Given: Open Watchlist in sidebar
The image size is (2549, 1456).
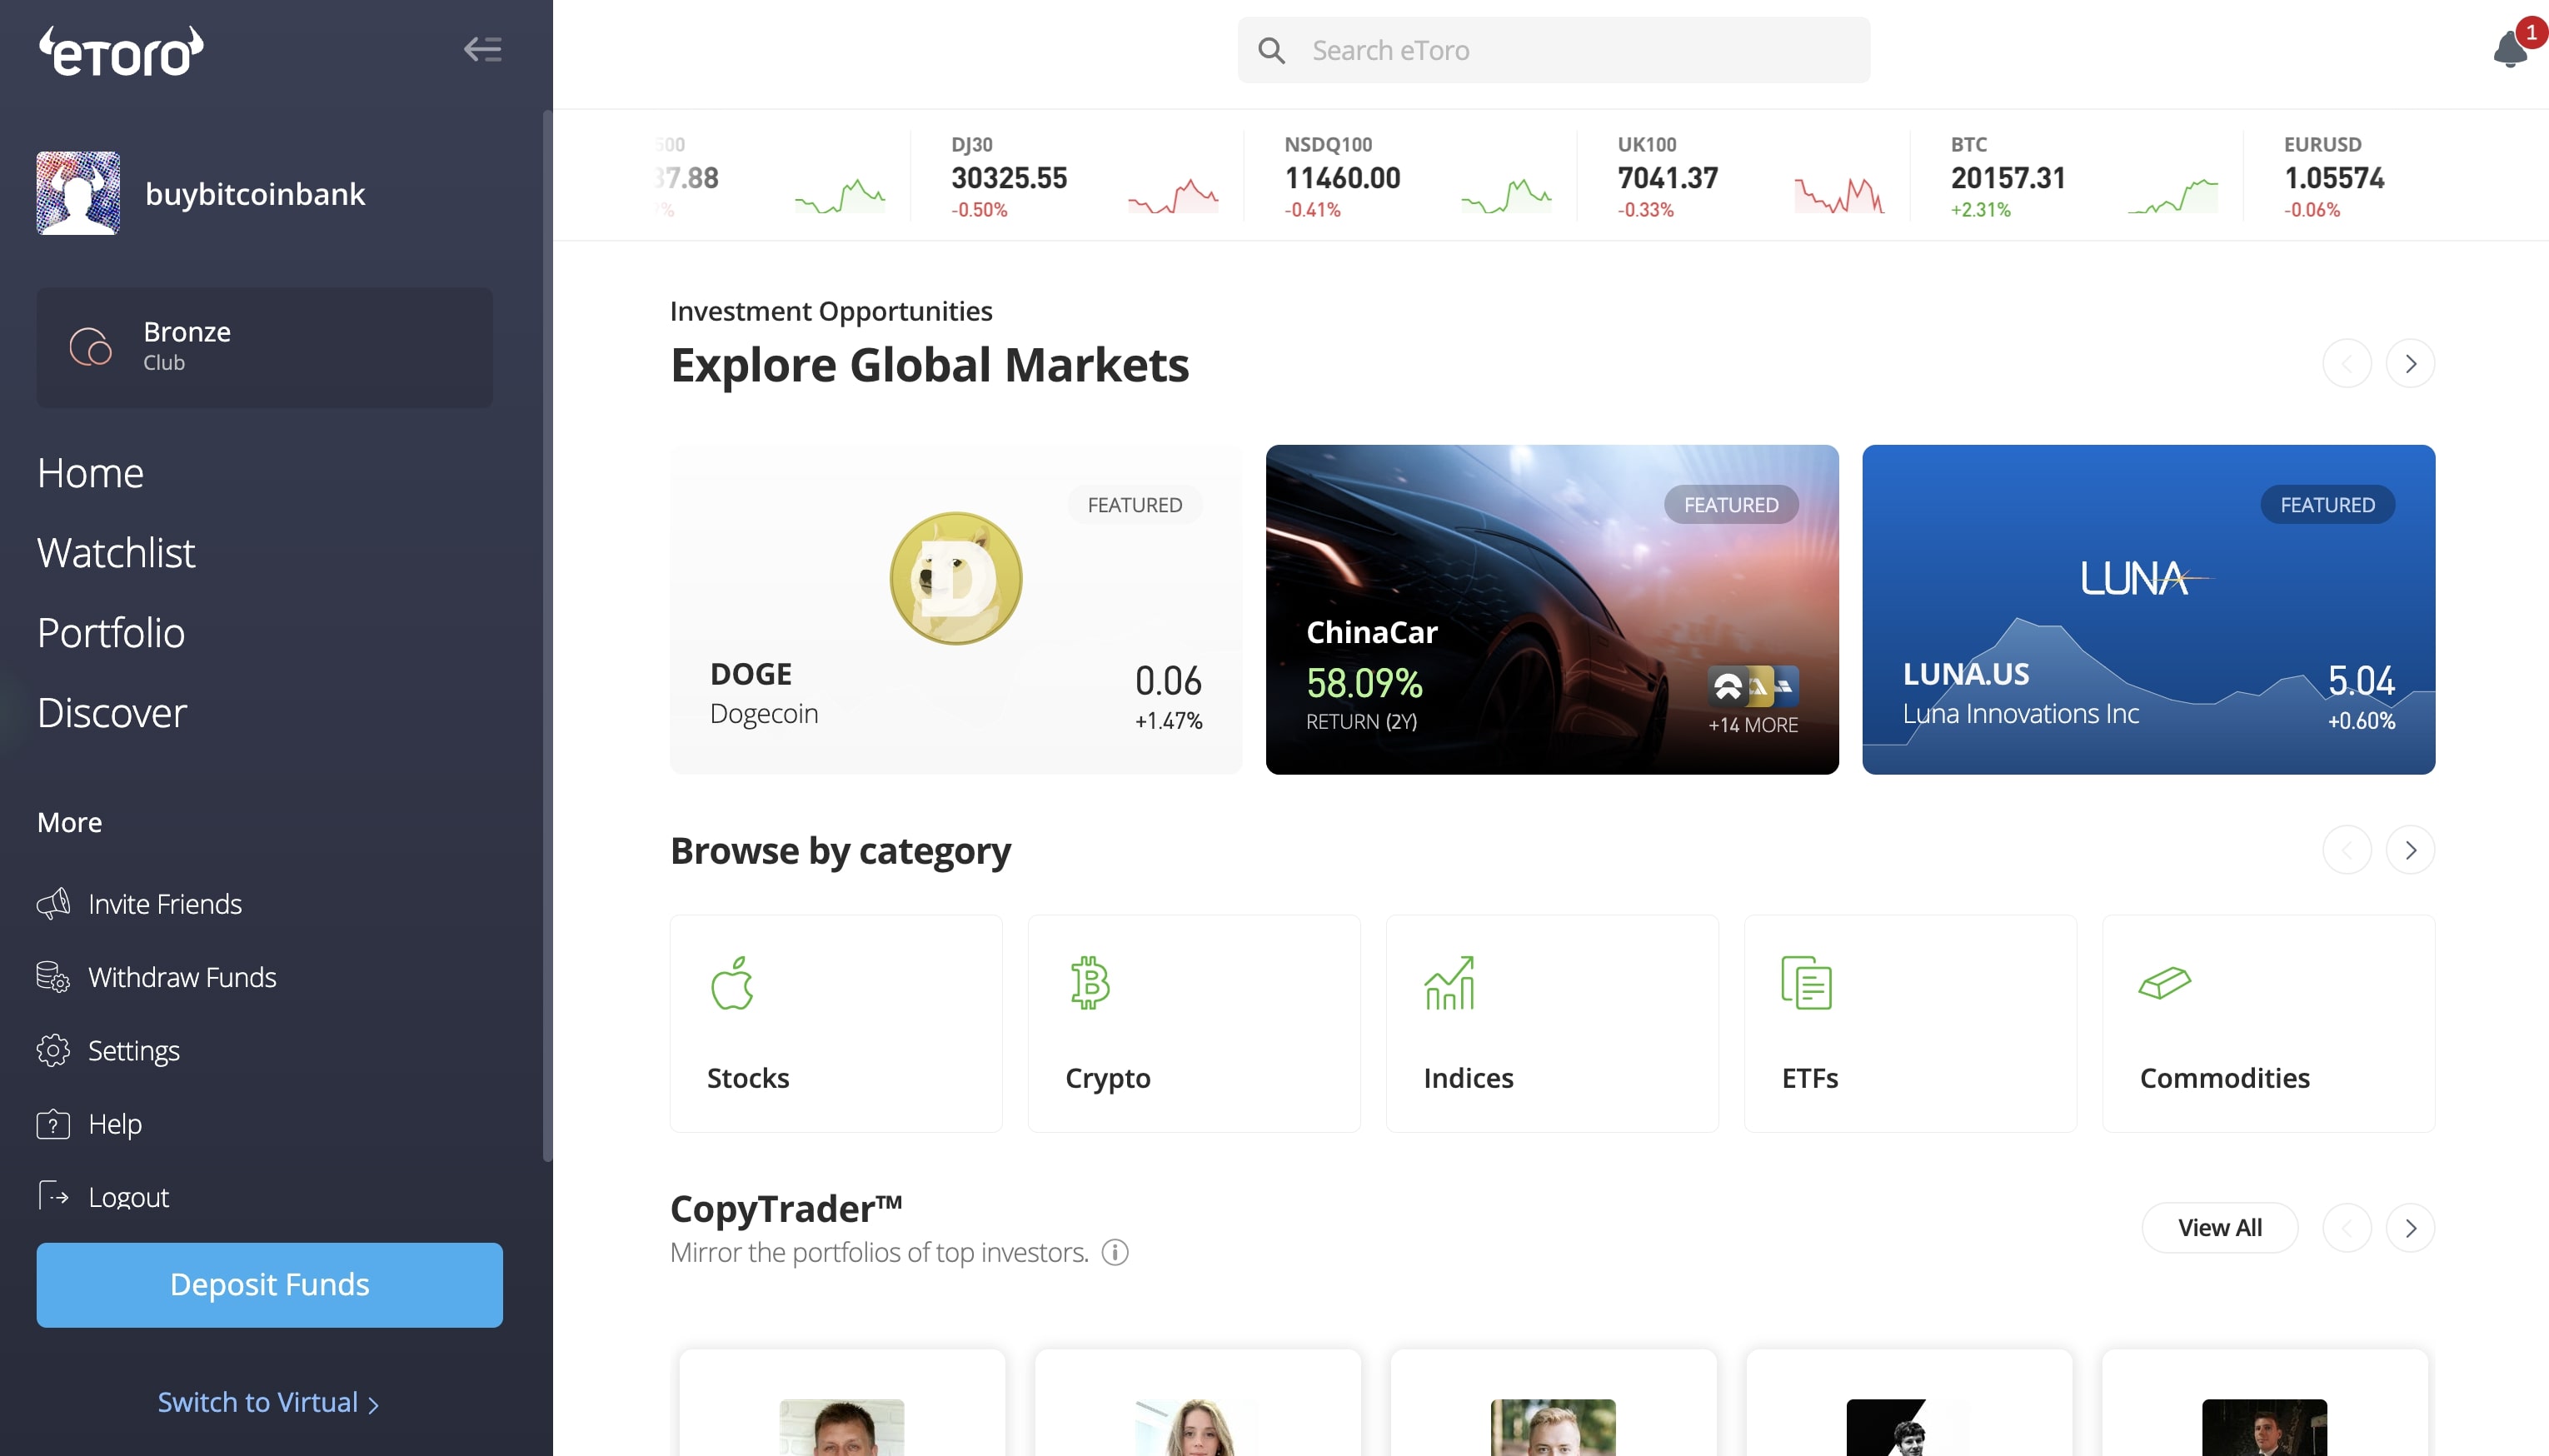Looking at the screenshot, I should pyautogui.click(x=116, y=552).
